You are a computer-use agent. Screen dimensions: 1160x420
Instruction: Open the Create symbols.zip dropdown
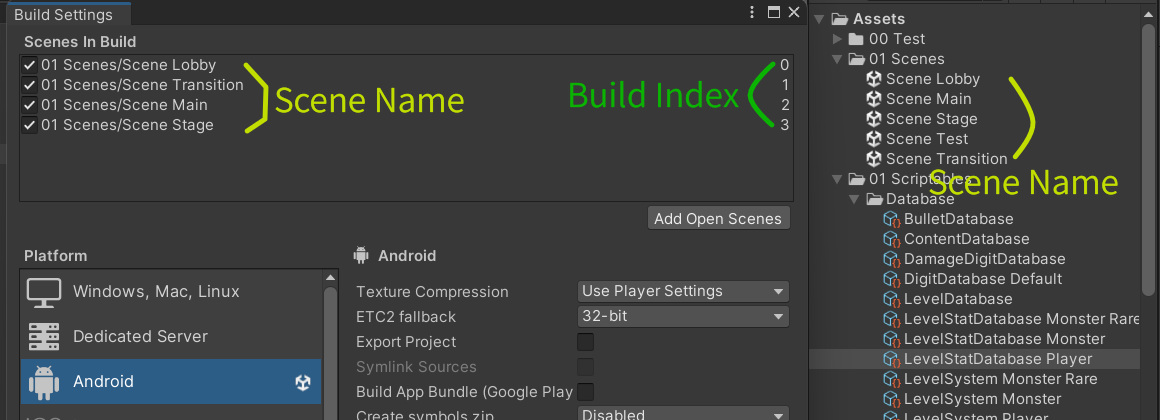pyautogui.click(x=683, y=414)
